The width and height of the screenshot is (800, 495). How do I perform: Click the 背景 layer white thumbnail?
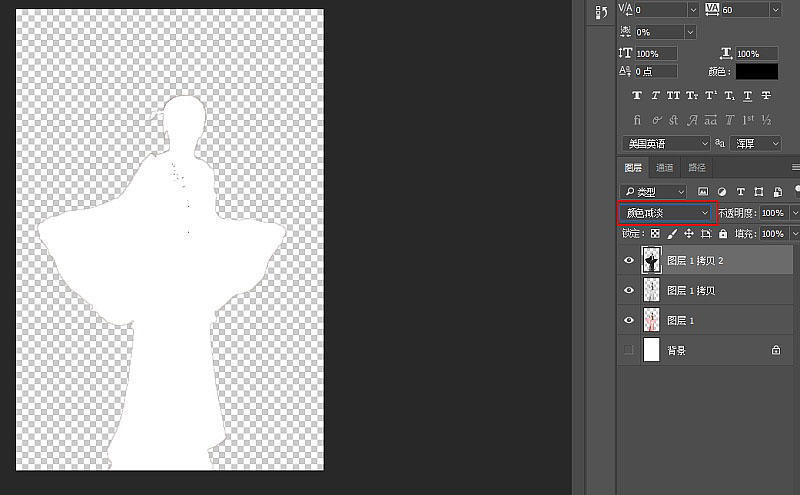point(652,350)
